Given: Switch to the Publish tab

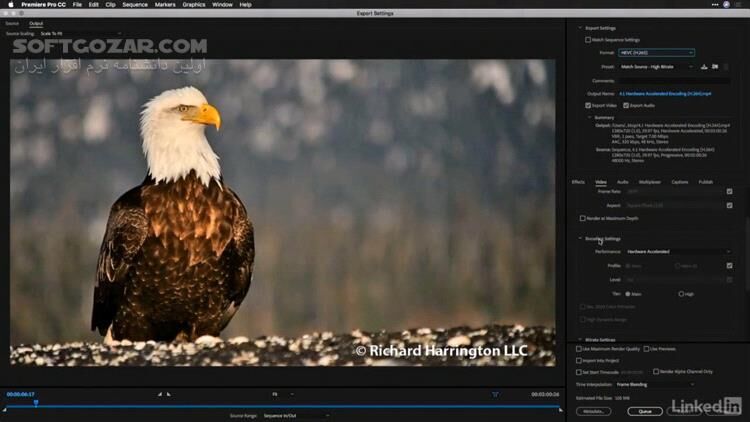Looking at the screenshot, I should 706,182.
